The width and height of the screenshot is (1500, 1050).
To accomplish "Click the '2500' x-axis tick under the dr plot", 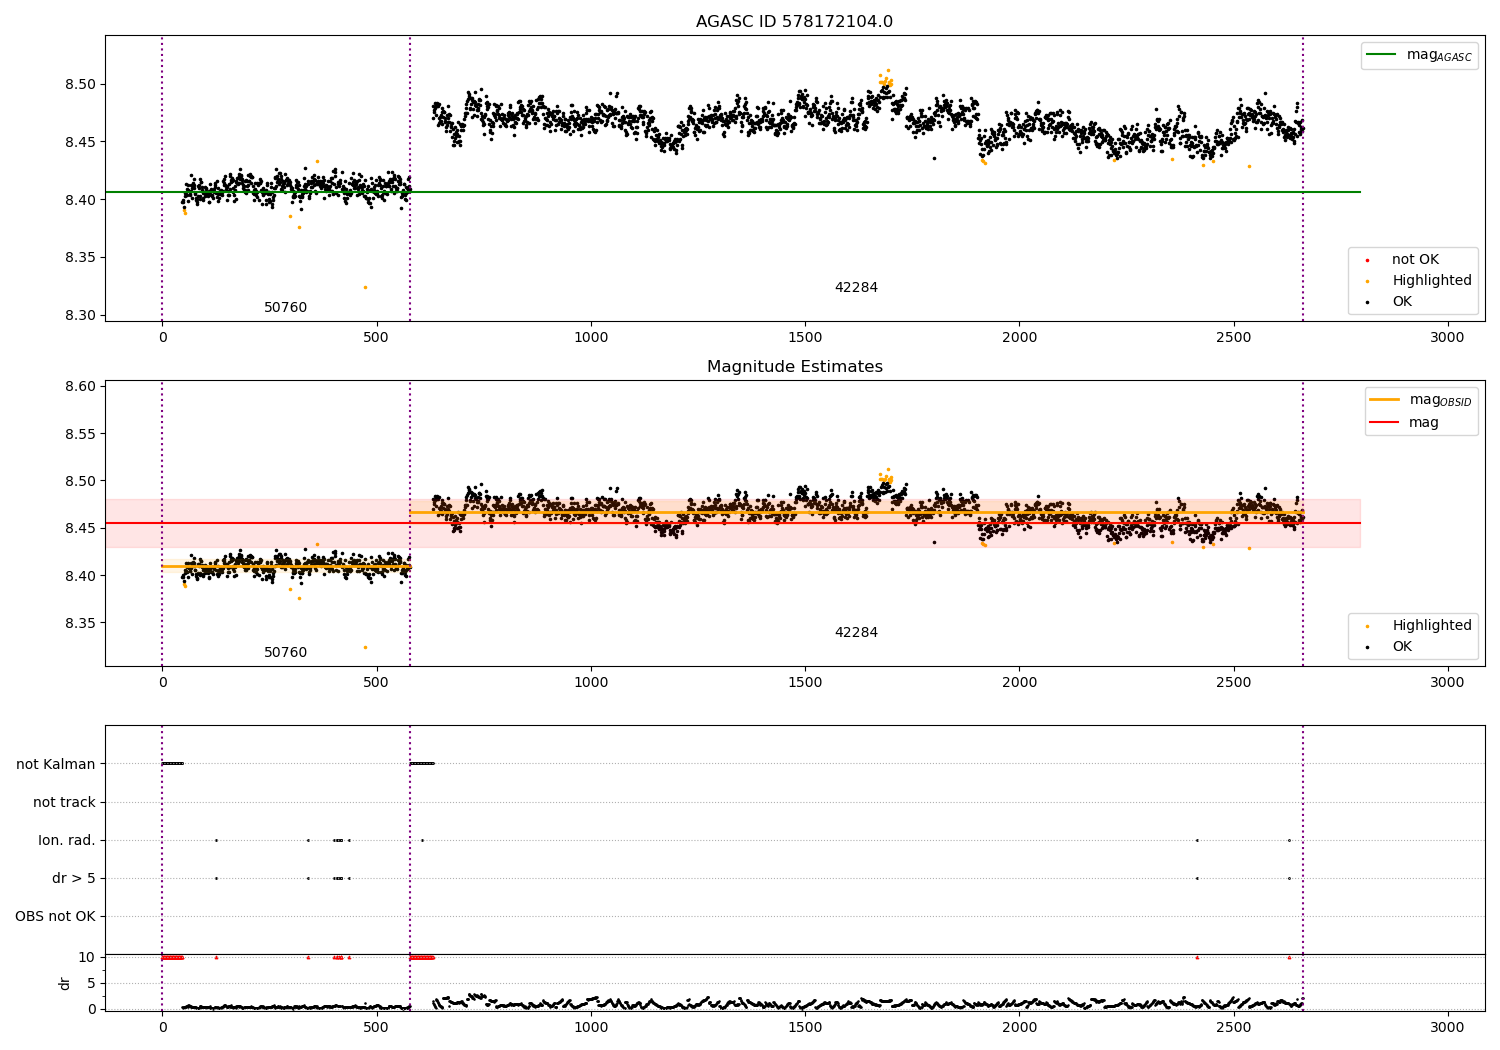I will click(x=1233, y=1027).
